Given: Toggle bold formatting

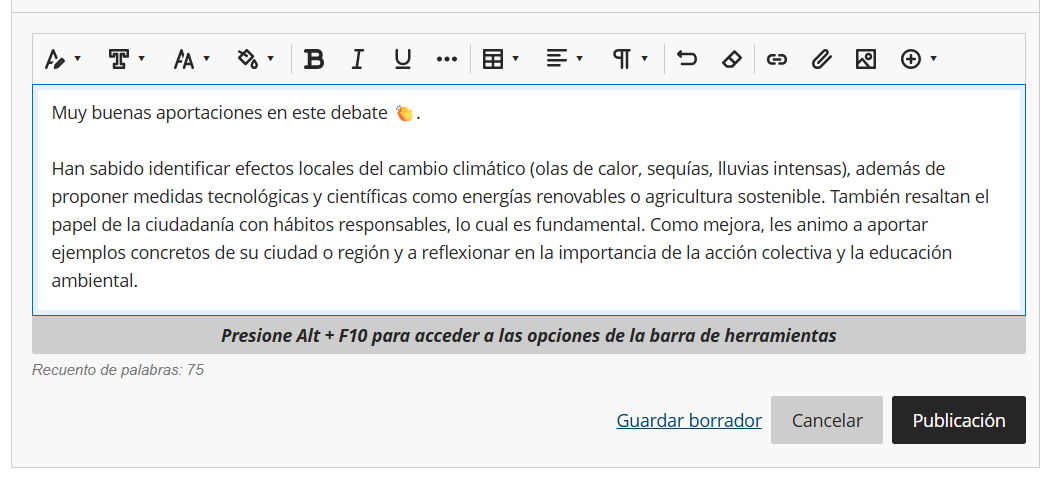Looking at the screenshot, I should [314, 60].
